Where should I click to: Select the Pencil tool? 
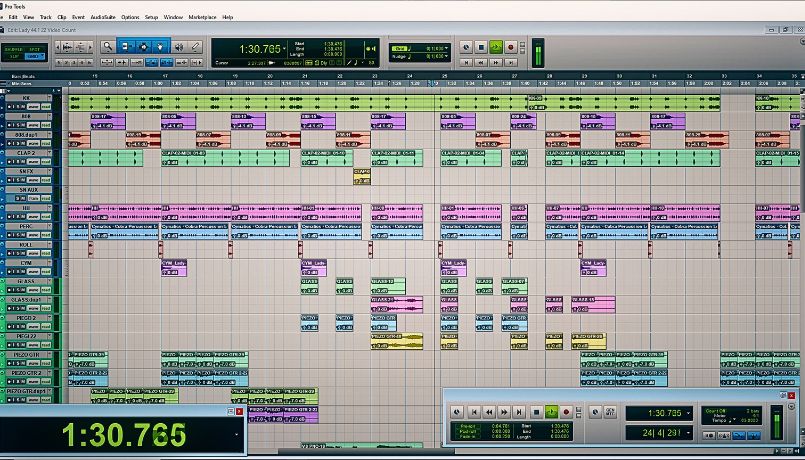pyautogui.click(x=193, y=45)
